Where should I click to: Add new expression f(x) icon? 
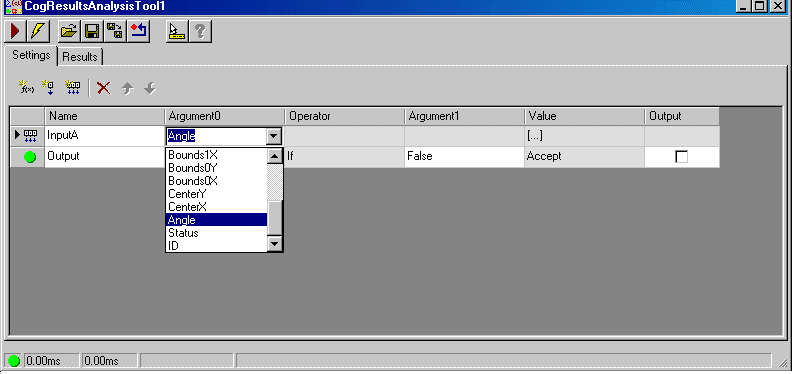(x=26, y=87)
